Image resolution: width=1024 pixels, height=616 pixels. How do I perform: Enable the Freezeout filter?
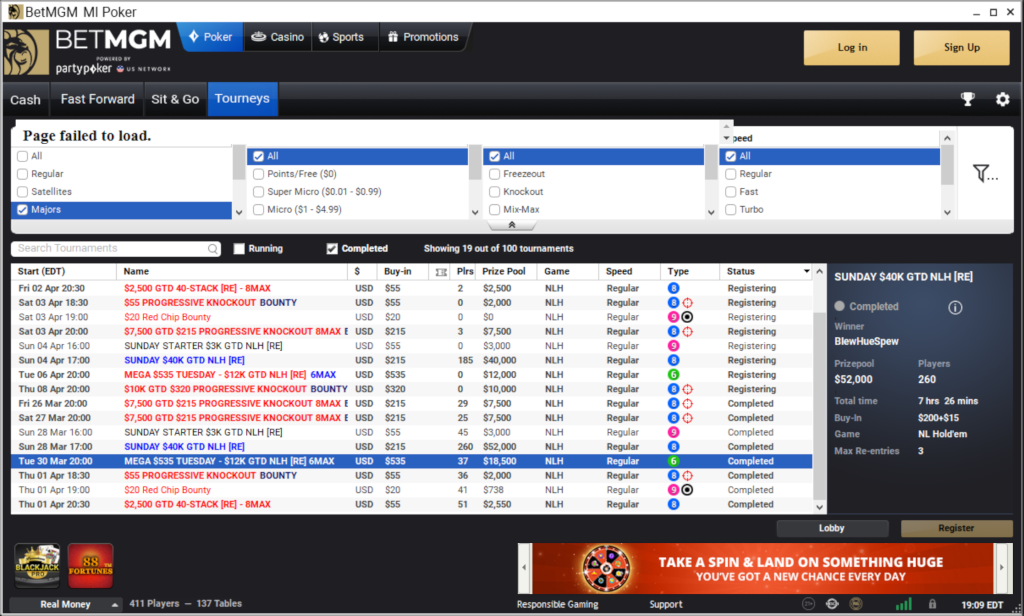(494, 174)
